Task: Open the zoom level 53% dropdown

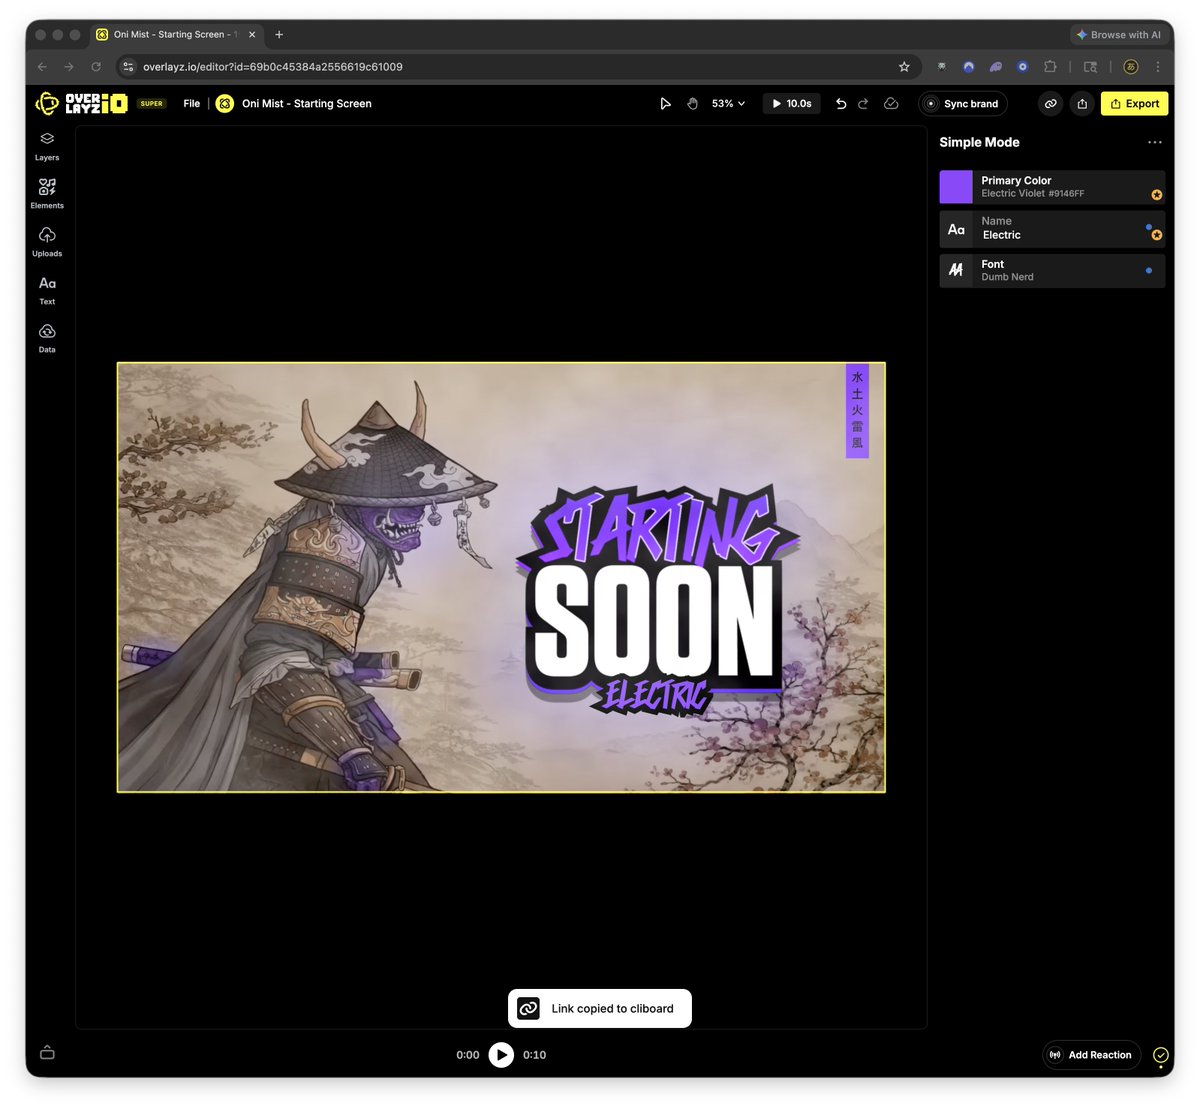Action: tap(728, 103)
